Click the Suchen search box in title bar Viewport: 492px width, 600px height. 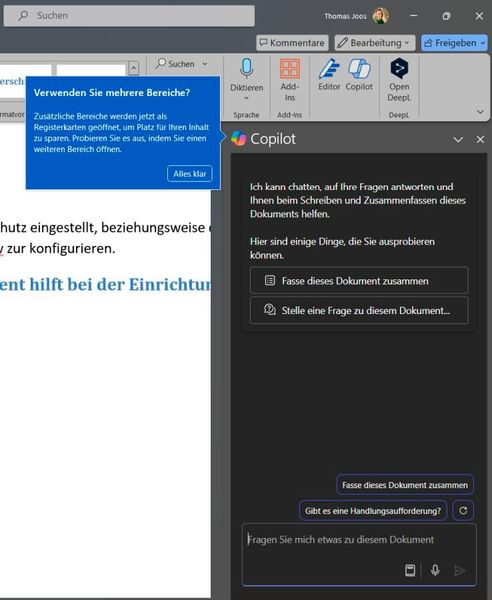click(129, 16)
